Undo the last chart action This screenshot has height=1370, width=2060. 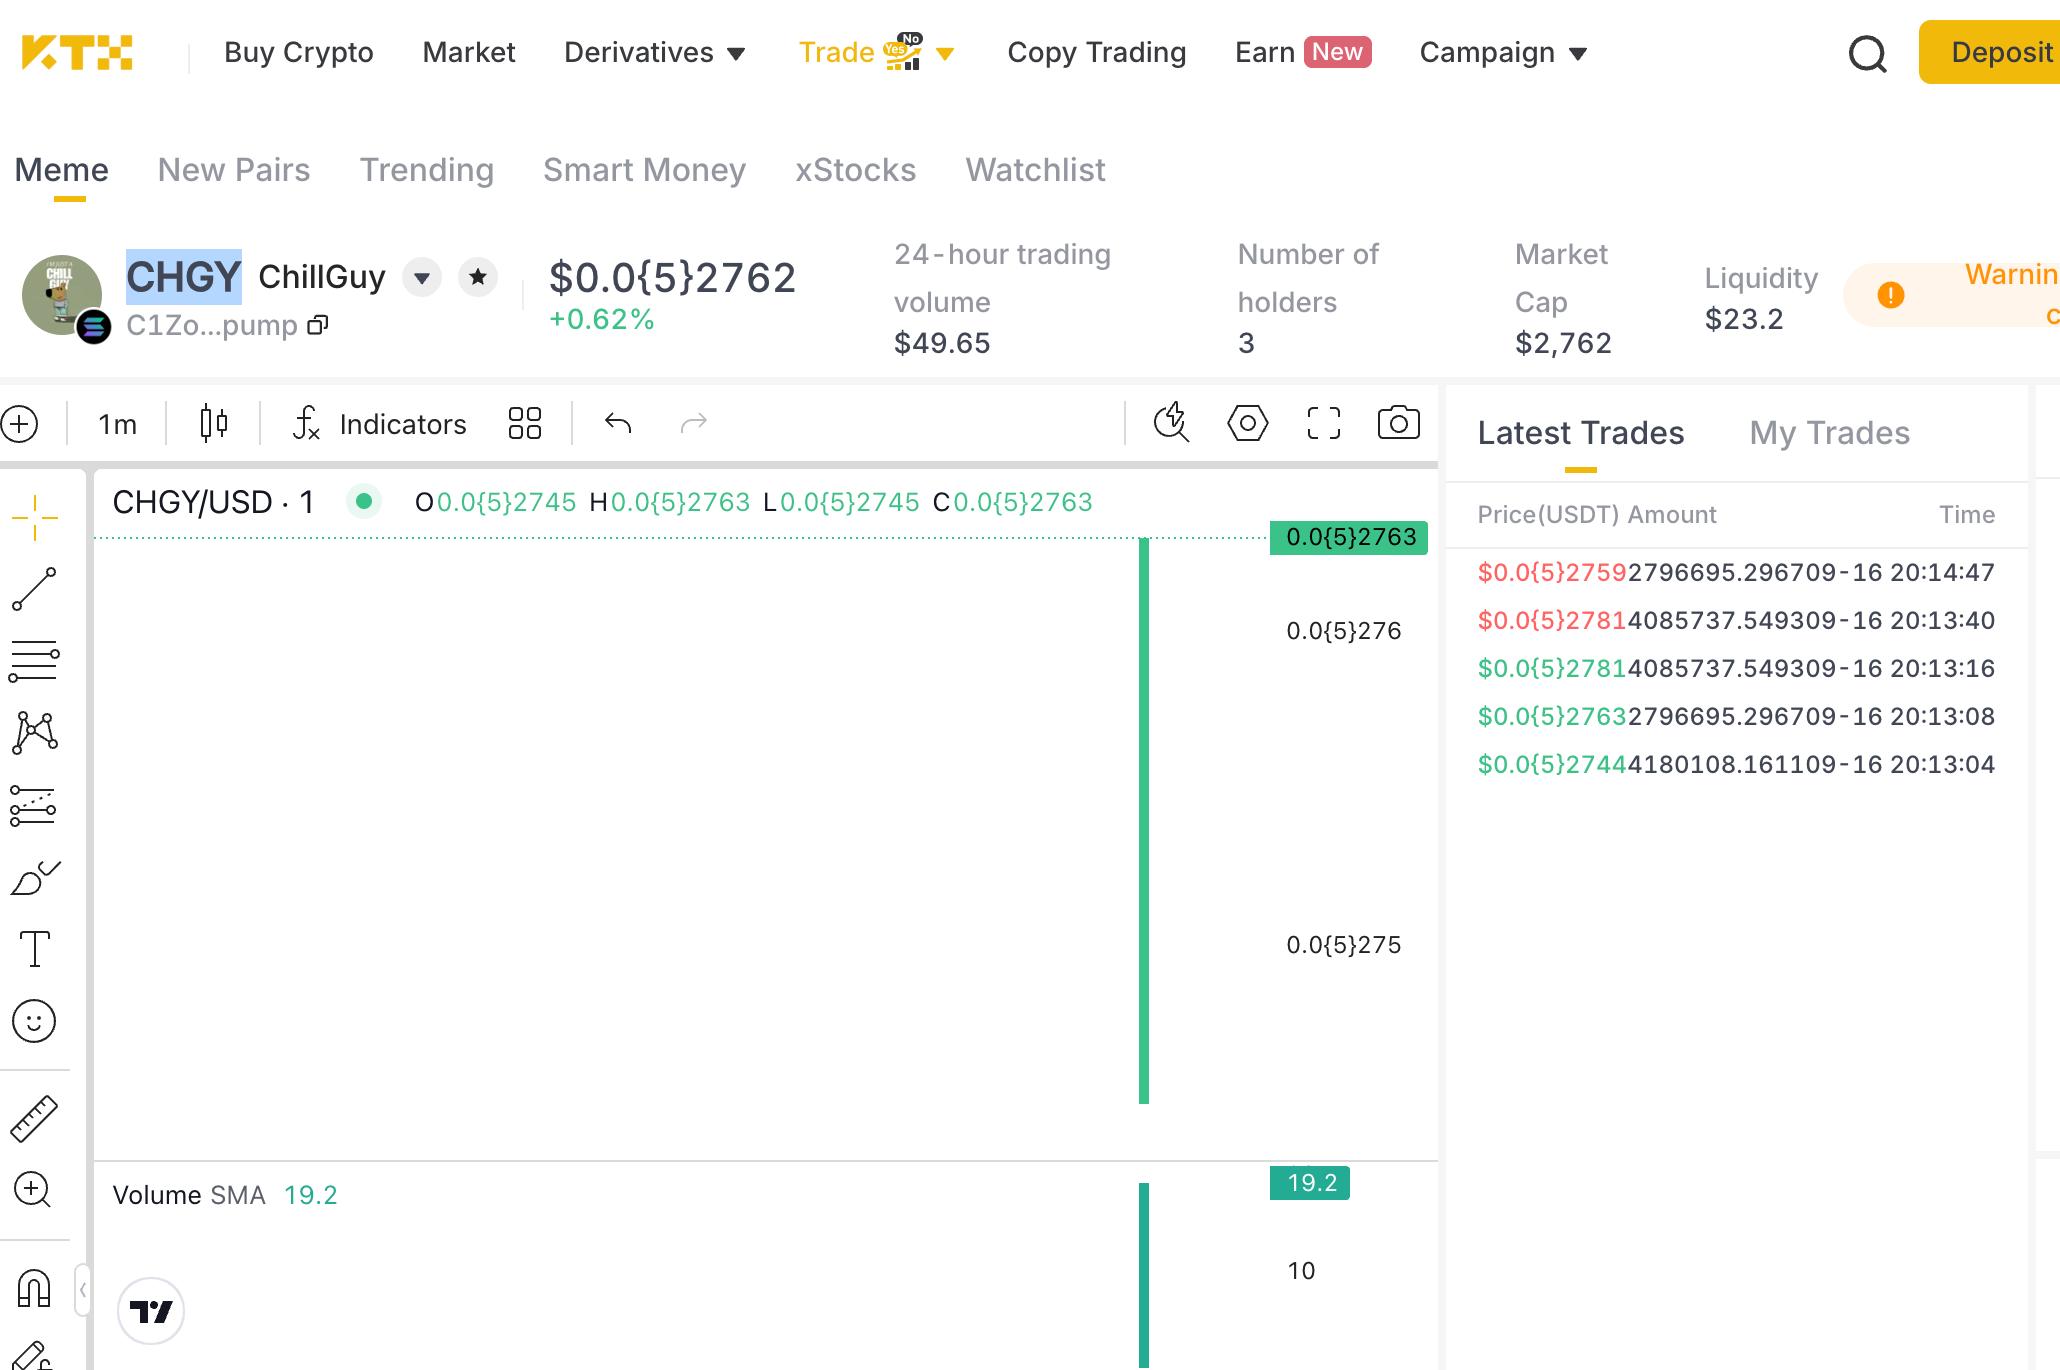click(618, 424)
